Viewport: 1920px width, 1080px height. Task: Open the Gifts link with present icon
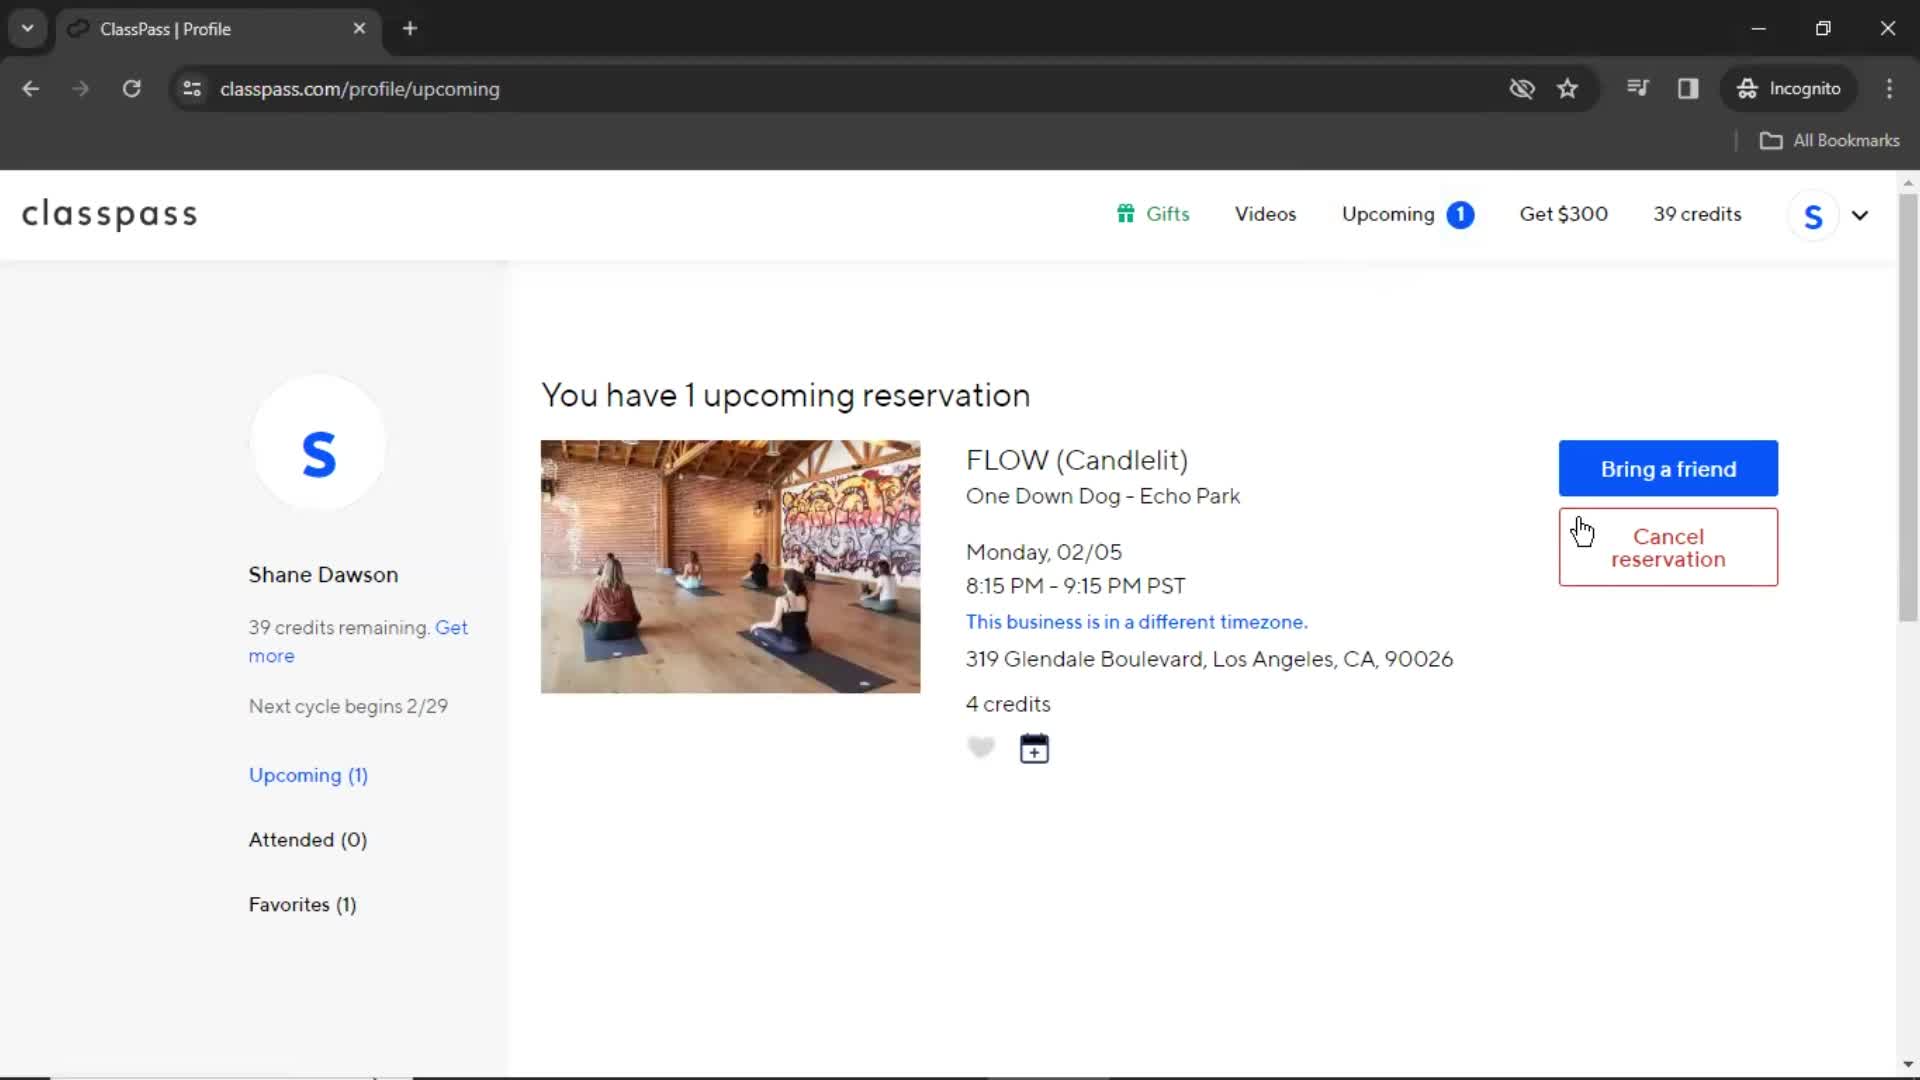(1153, 214)
